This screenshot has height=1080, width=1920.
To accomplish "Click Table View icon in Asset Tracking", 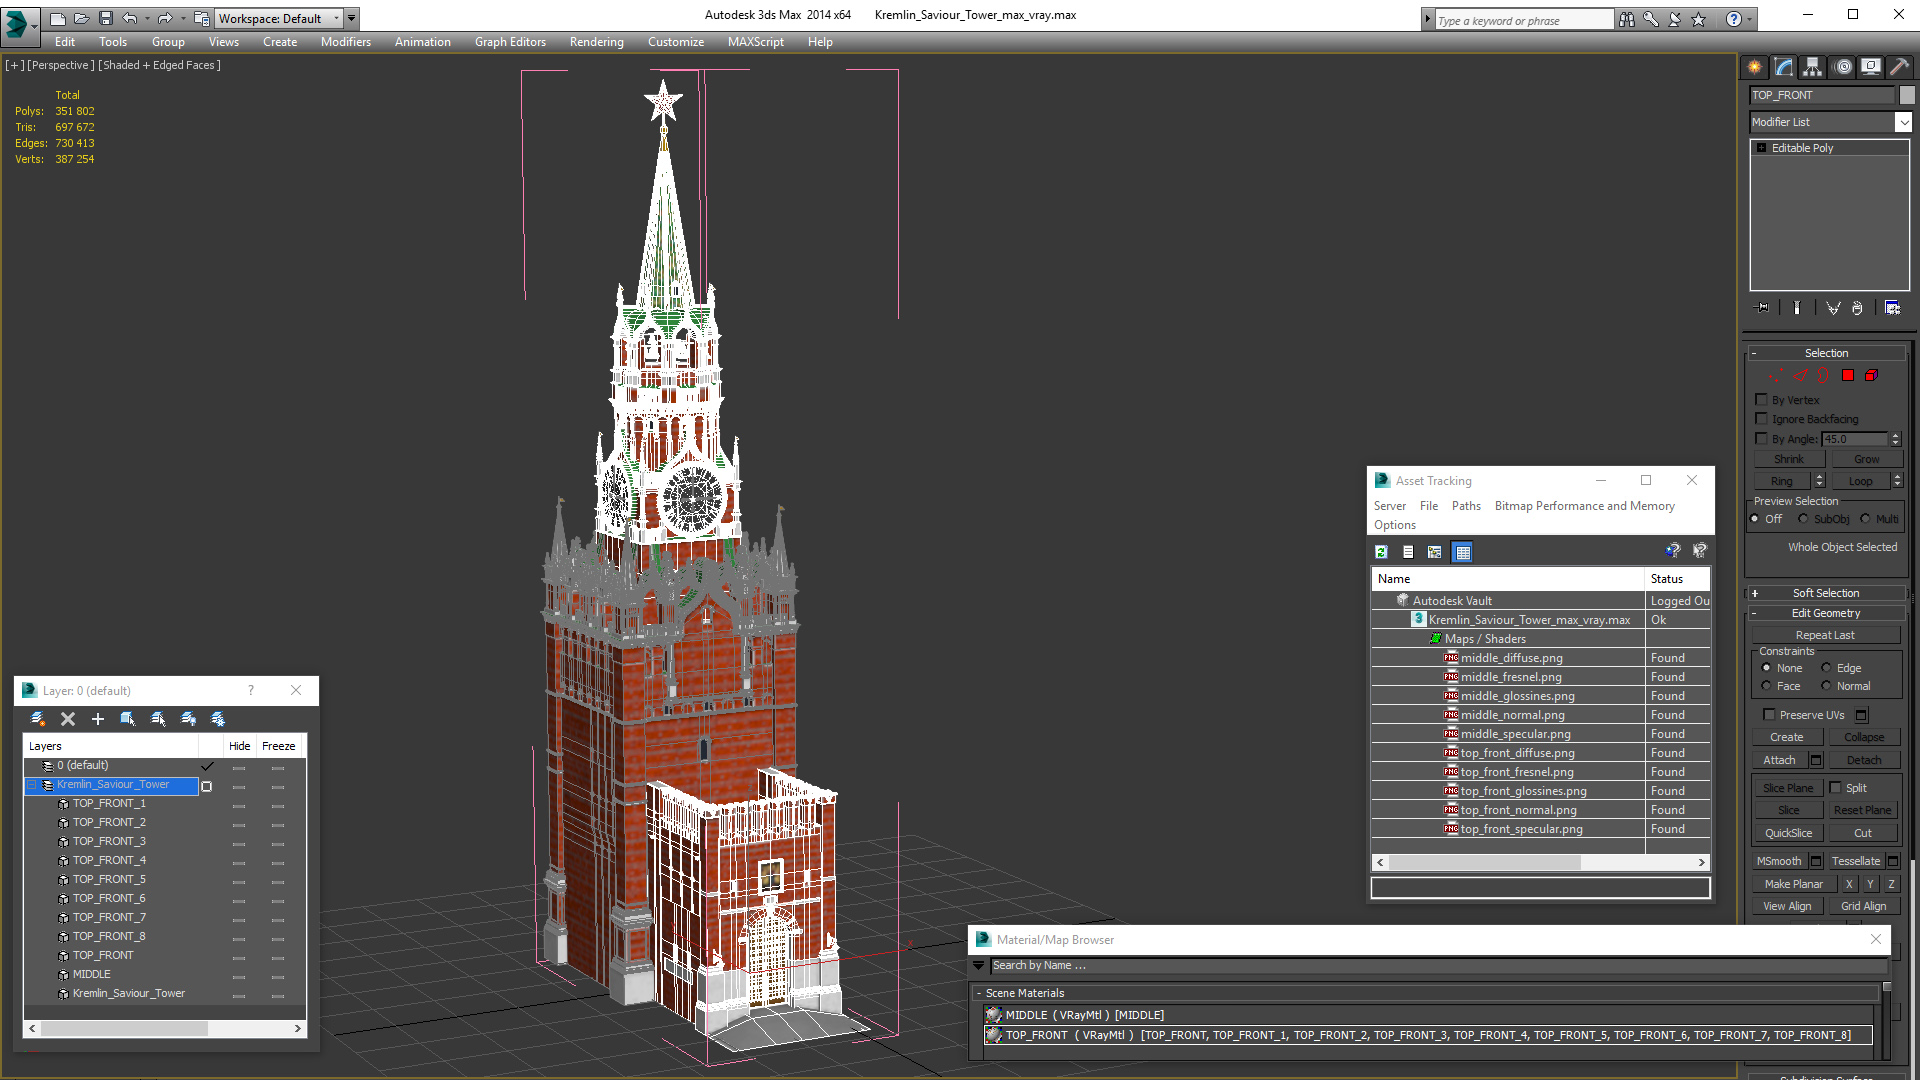I will (x=1463, y=552).
